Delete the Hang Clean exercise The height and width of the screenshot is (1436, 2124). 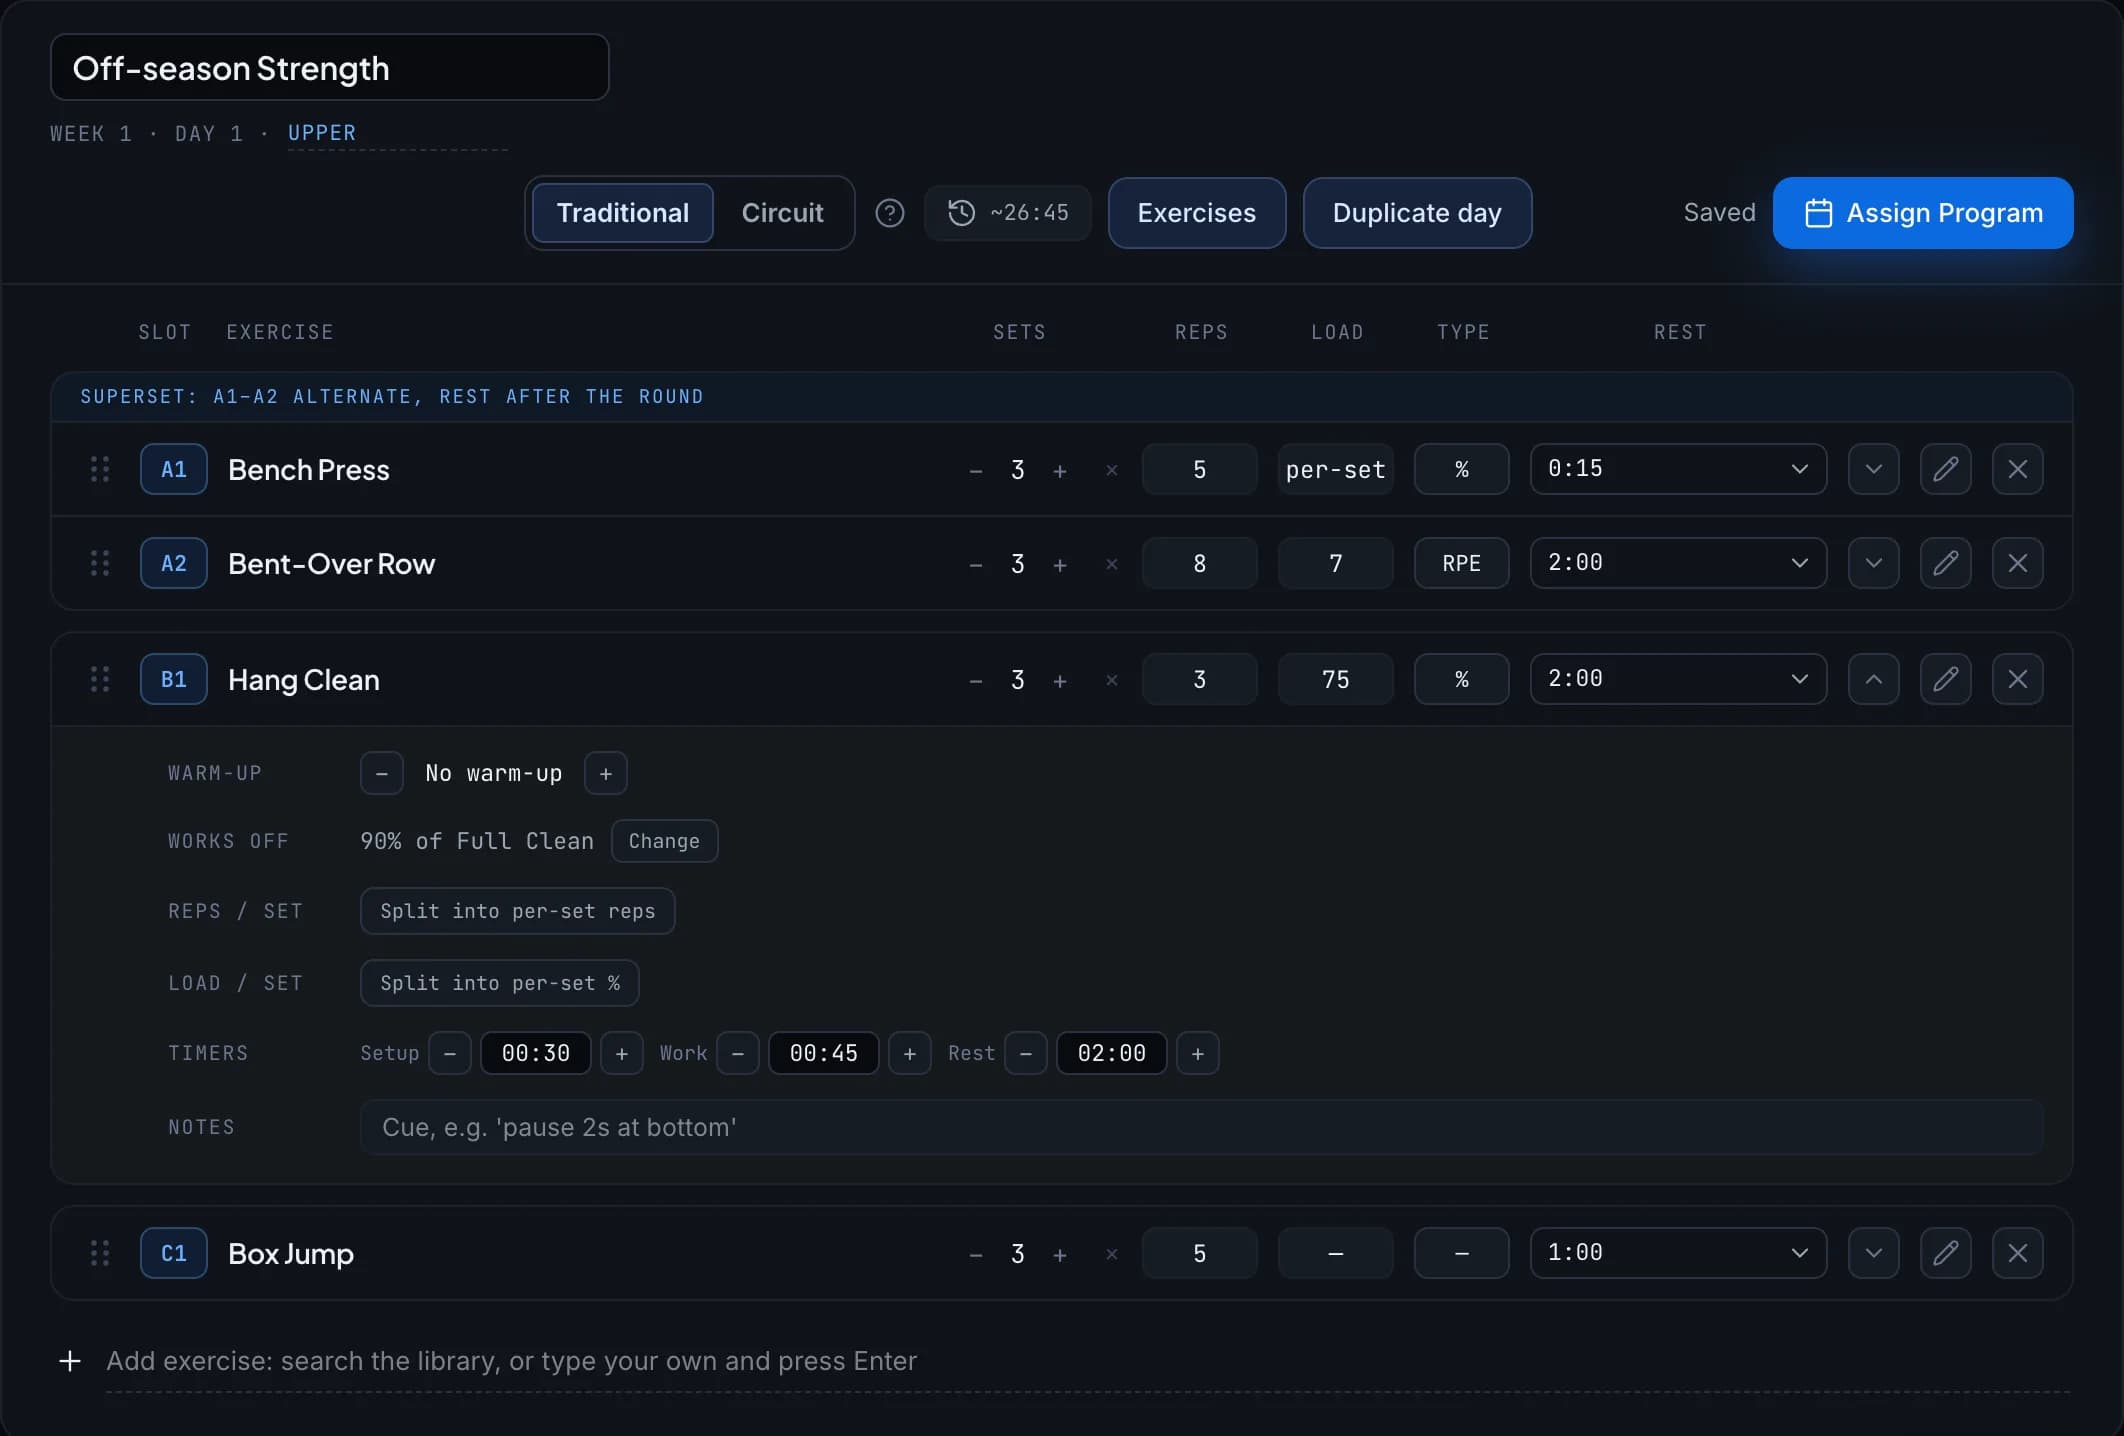[2017, 679]
